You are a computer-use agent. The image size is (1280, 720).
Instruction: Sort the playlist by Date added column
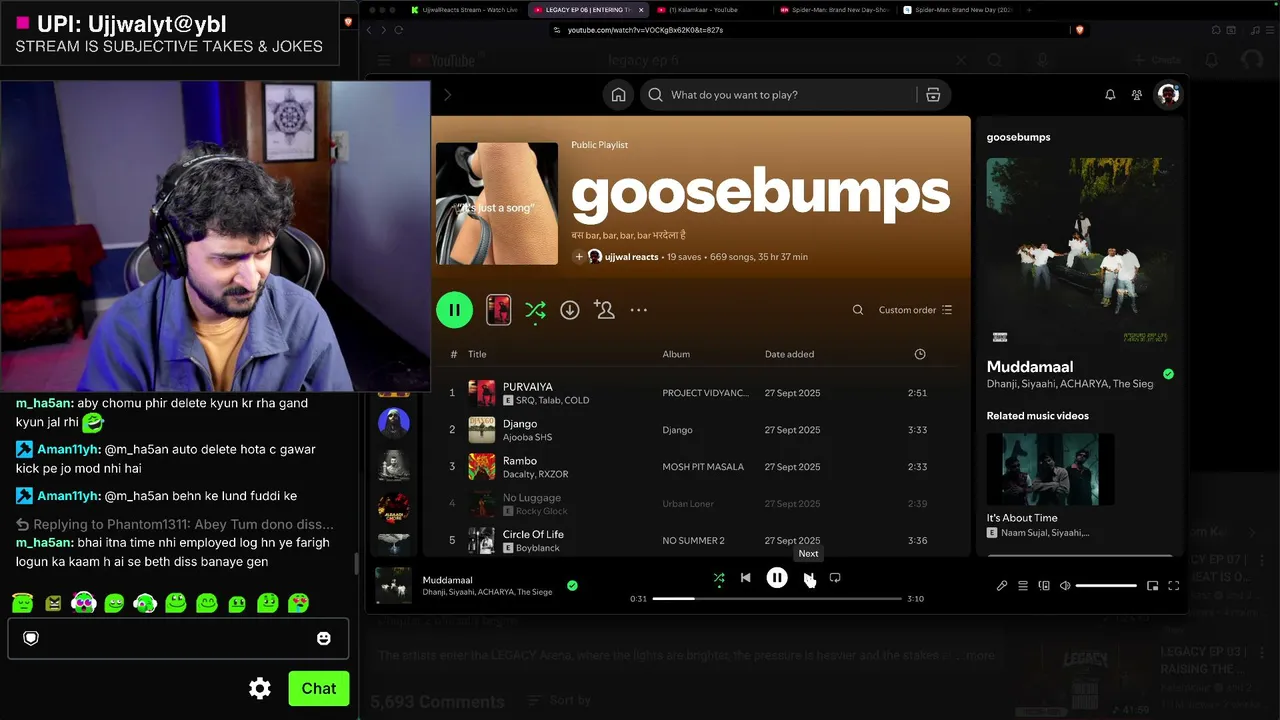click(789, 354)
